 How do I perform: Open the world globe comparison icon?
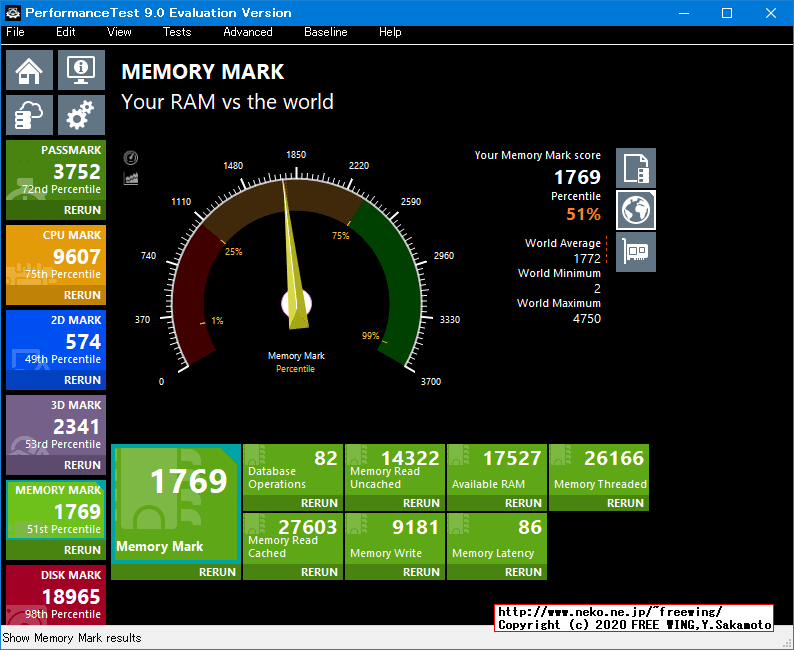point(636,209)
